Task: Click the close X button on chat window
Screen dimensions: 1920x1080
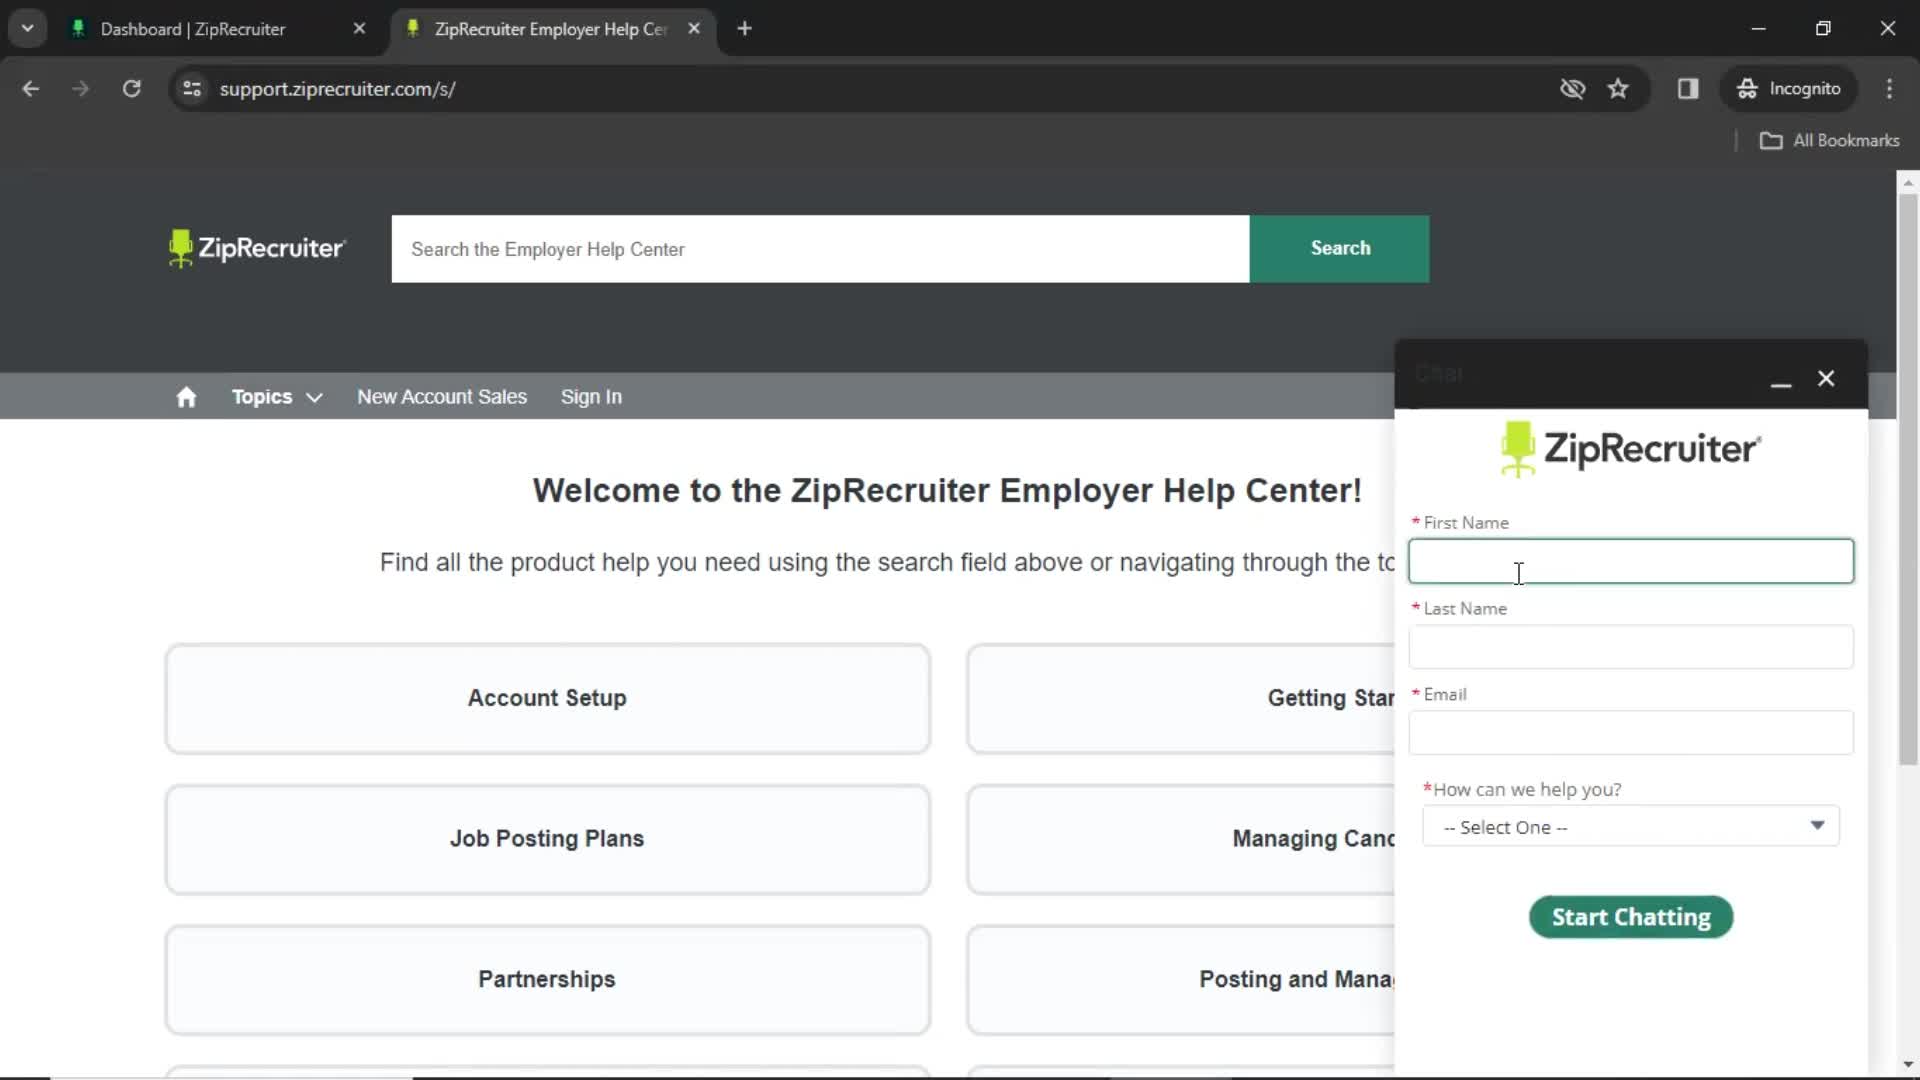Action: [x=1826, y=378]
